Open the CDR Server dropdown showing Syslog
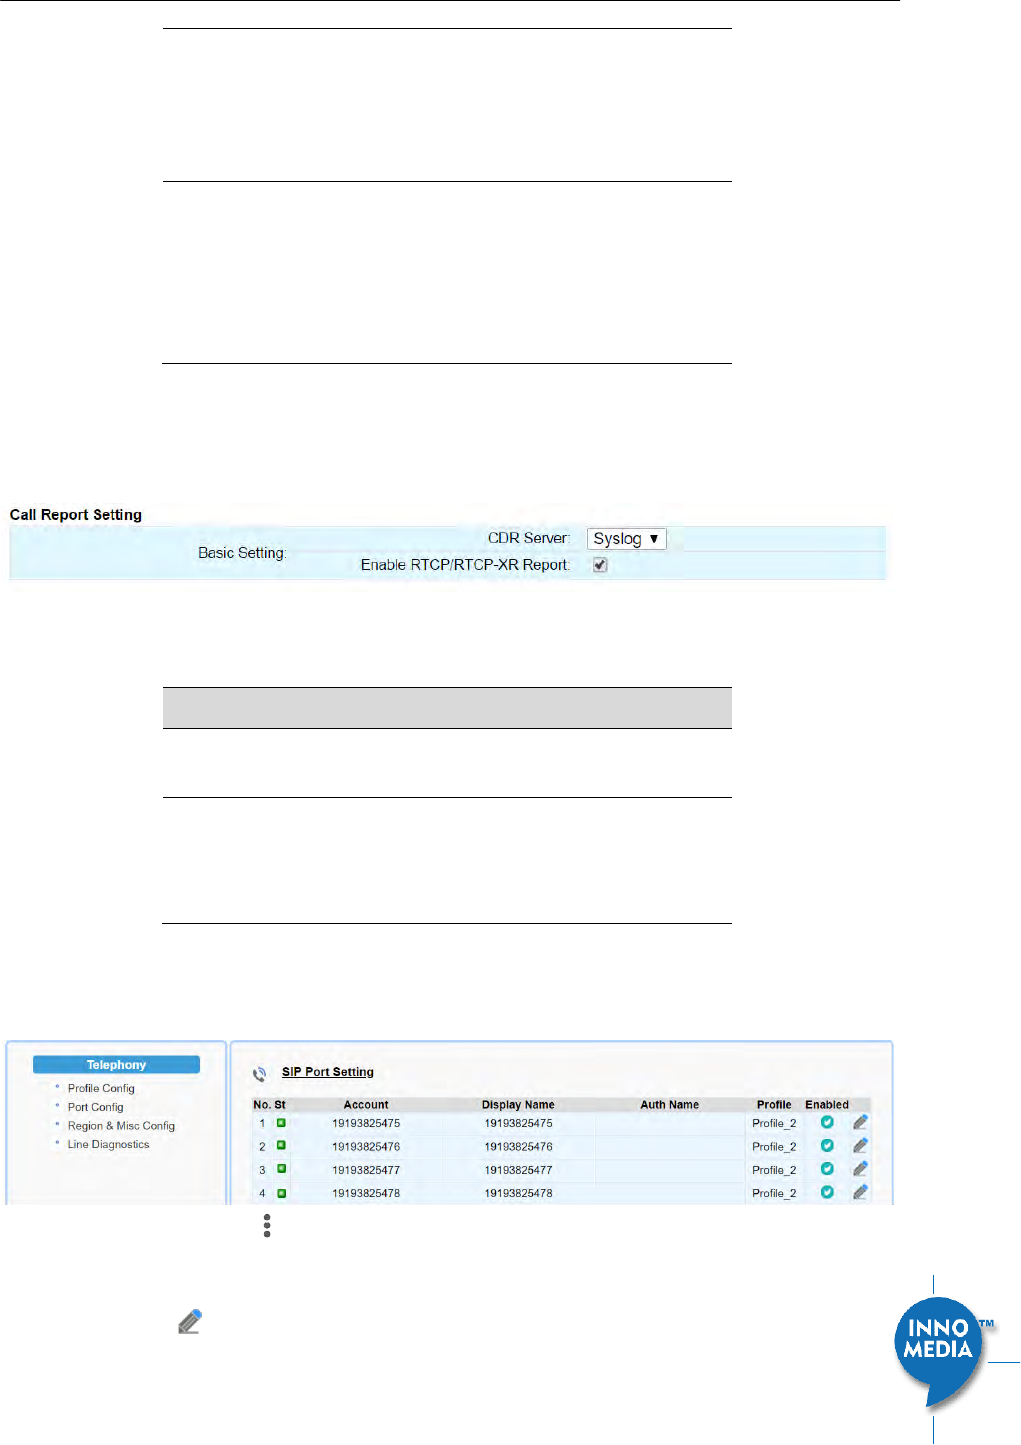Image resolution: width=1021 pixels, height=1445 pixels. coord(626,539)
